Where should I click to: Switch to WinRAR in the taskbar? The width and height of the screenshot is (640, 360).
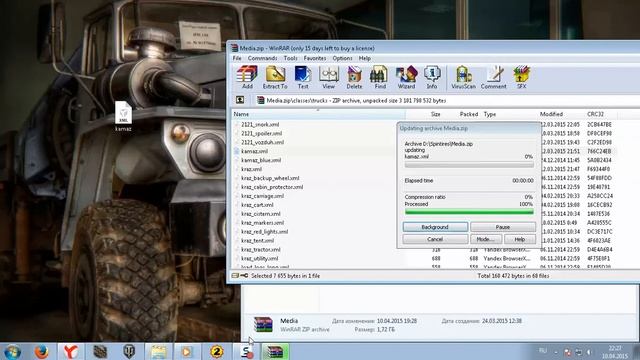point(275,351)
